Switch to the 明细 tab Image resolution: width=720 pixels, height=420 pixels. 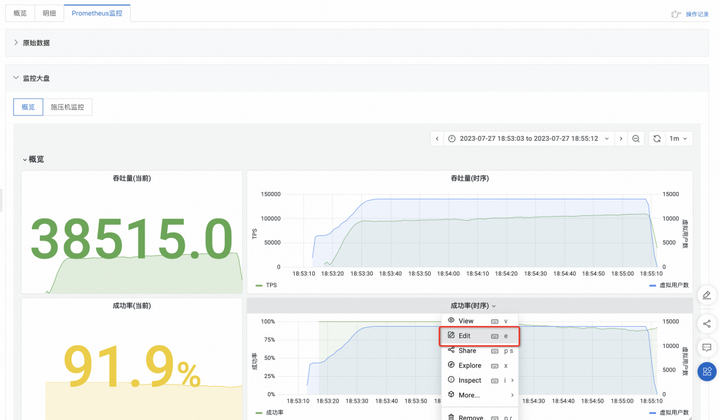[x=49, y=13]
